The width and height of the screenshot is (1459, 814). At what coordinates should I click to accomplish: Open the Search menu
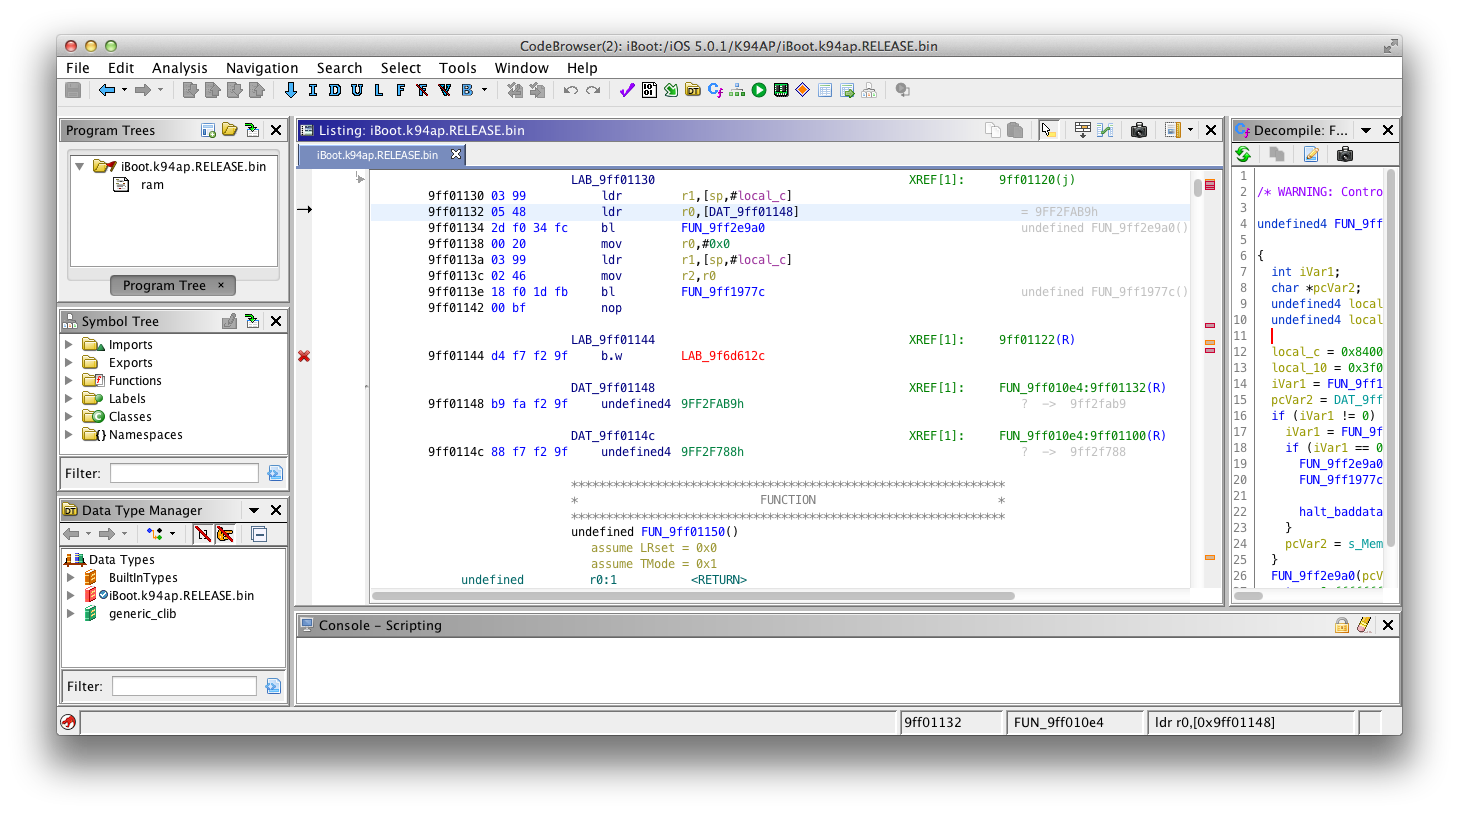pos(339,68)
